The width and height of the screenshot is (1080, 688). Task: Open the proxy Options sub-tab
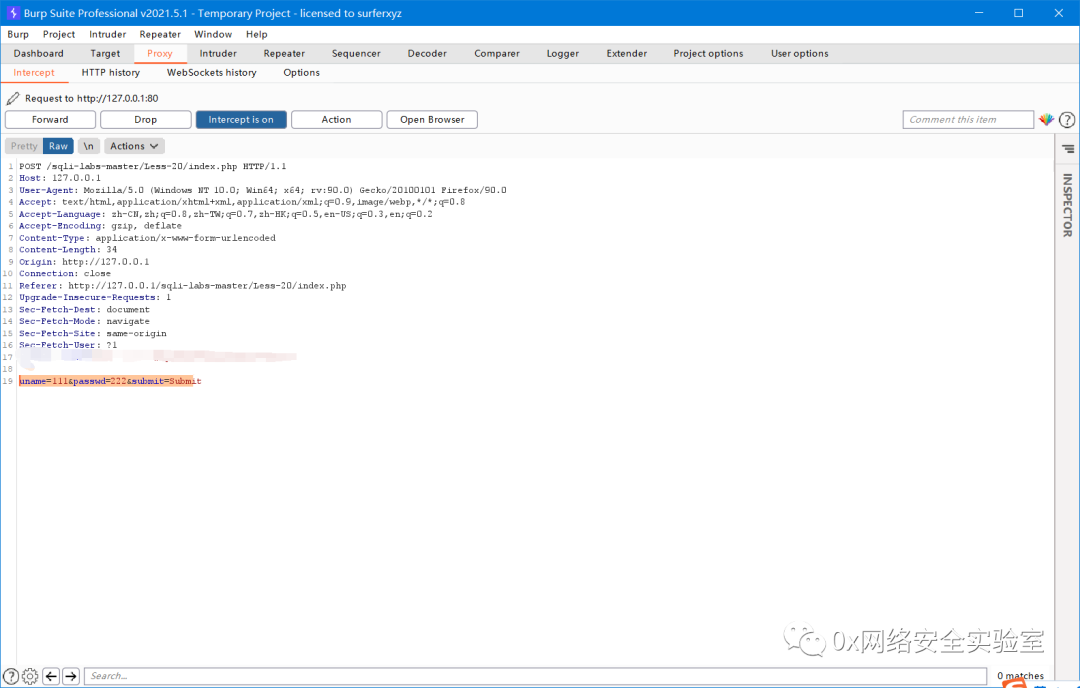pos(302,73)
